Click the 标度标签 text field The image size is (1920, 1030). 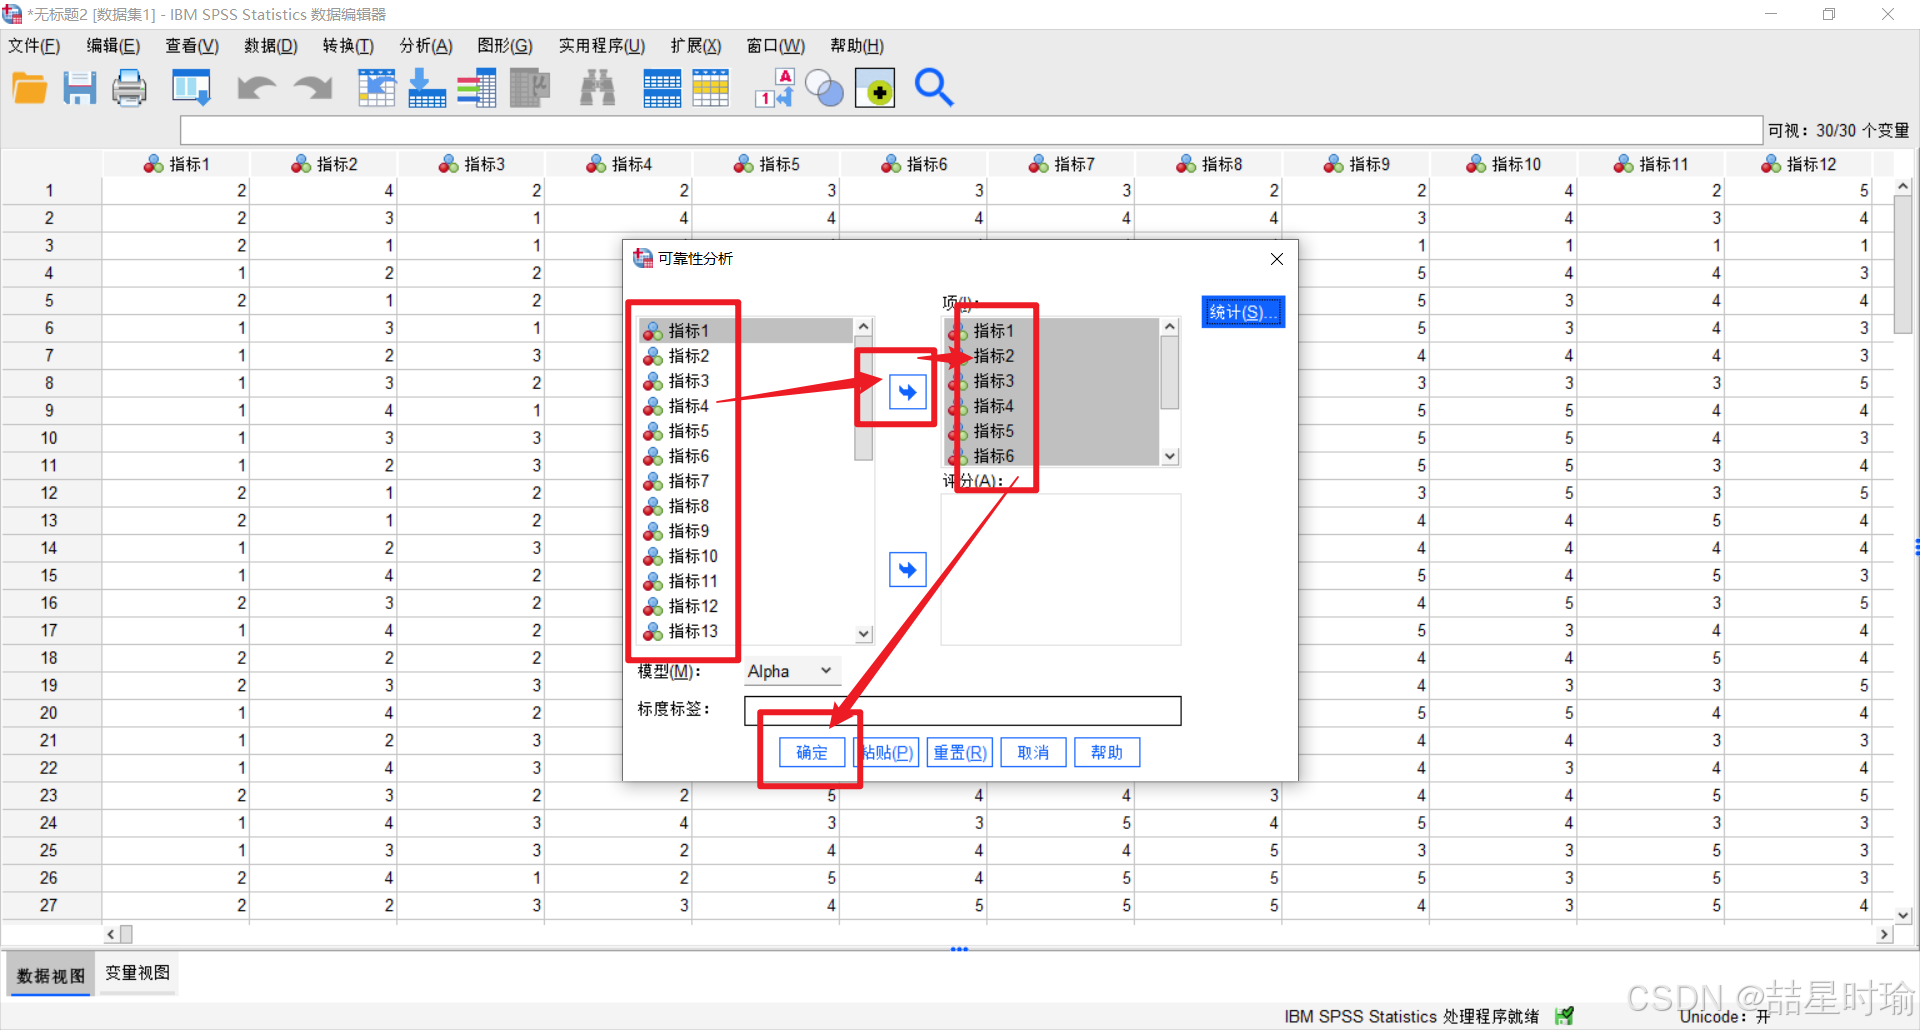[962, 711]
